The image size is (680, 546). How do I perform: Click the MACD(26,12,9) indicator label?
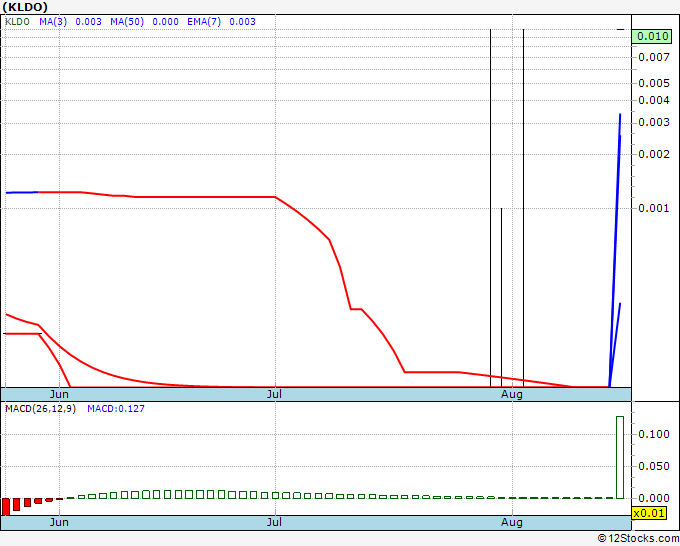point(40,409)
